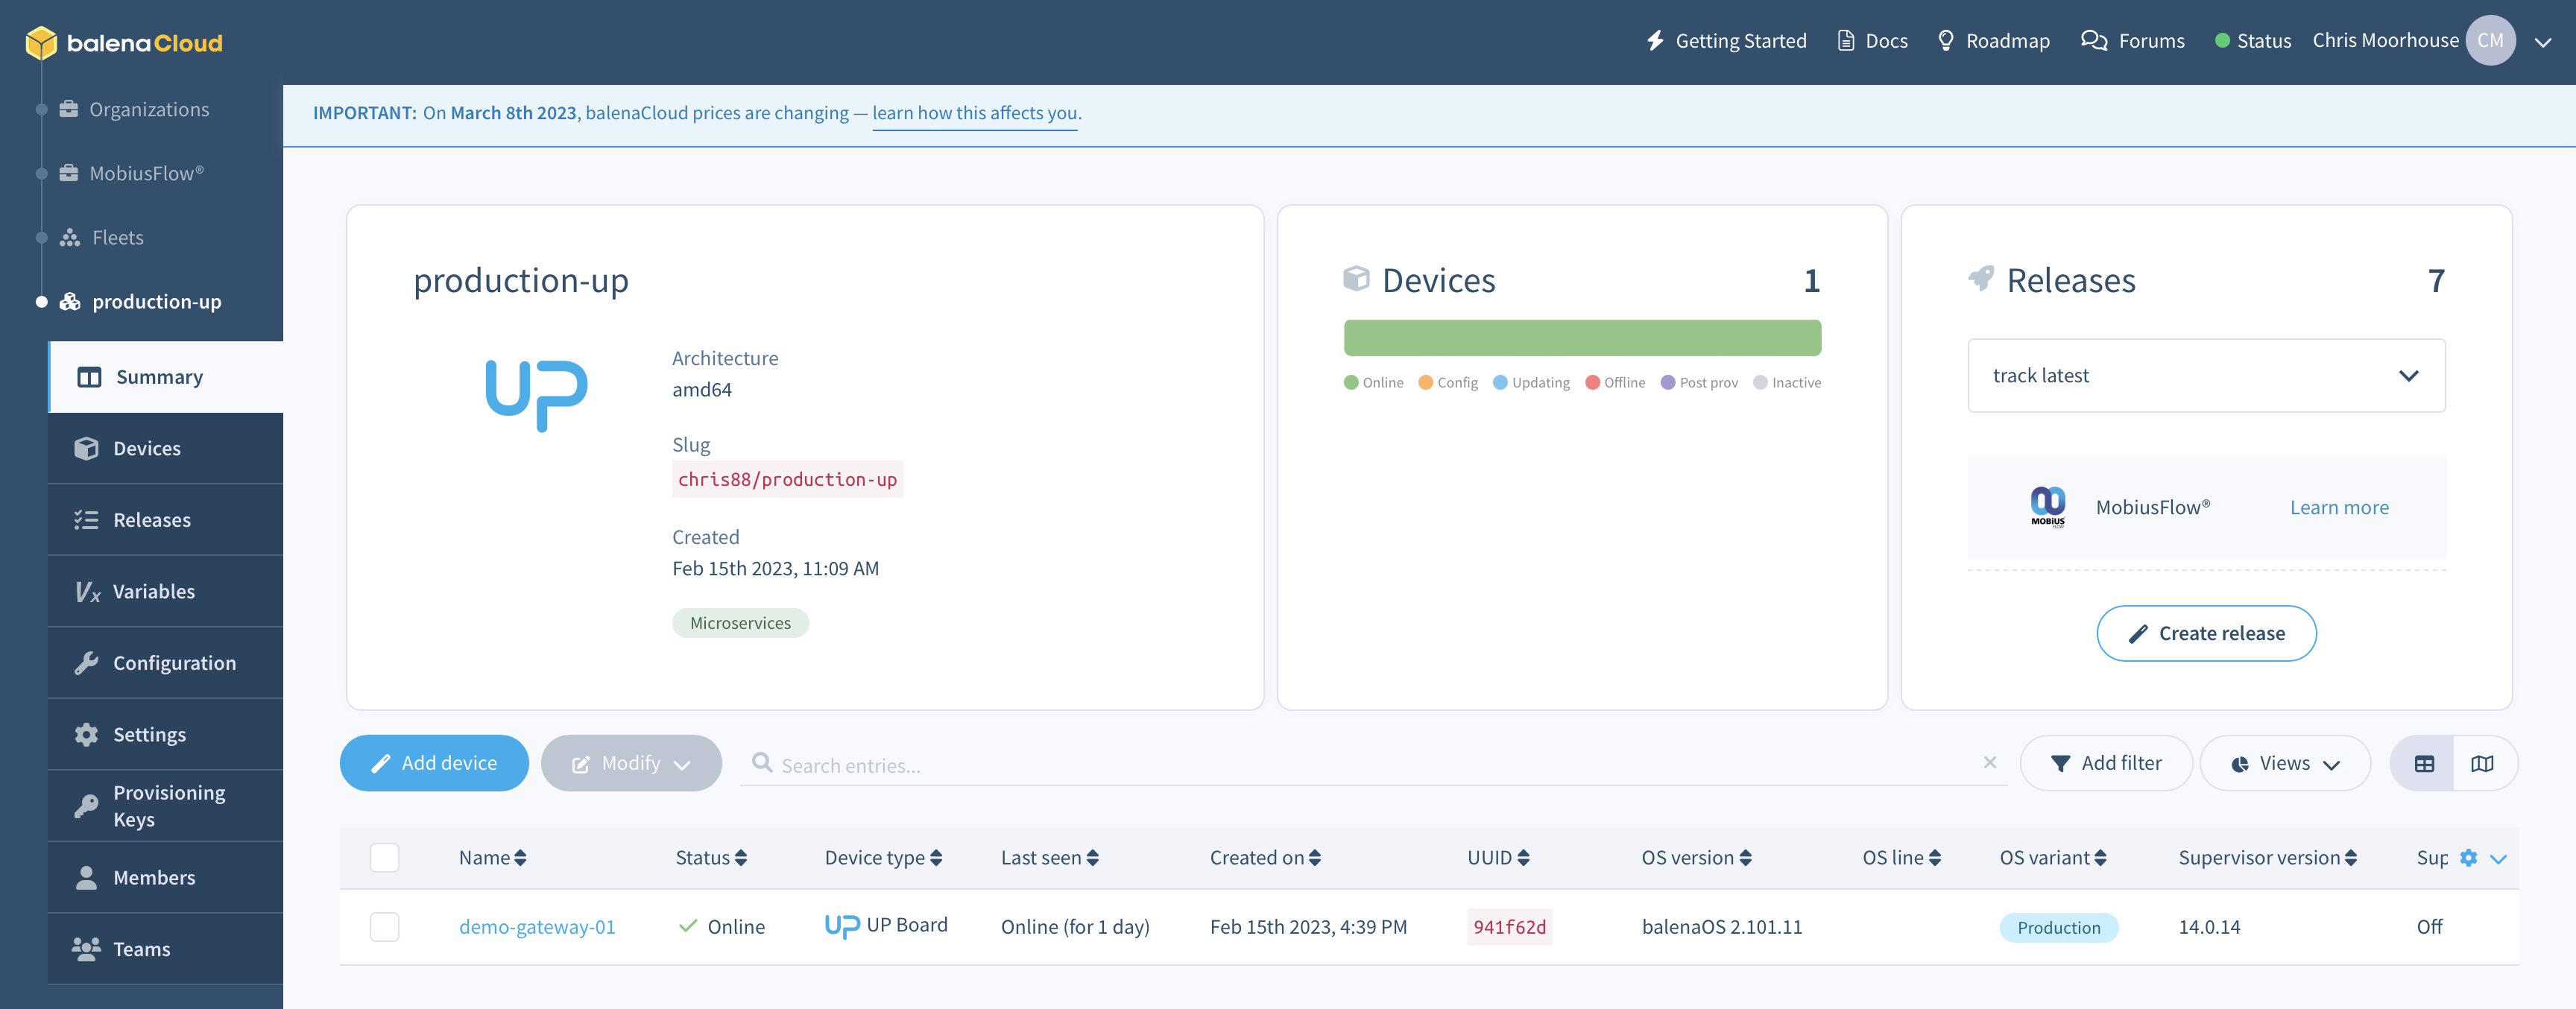The width and height of the screenshot is (2576, 1009).
Task: Click the chris88/production-up slug
Action: click(787, 479)
